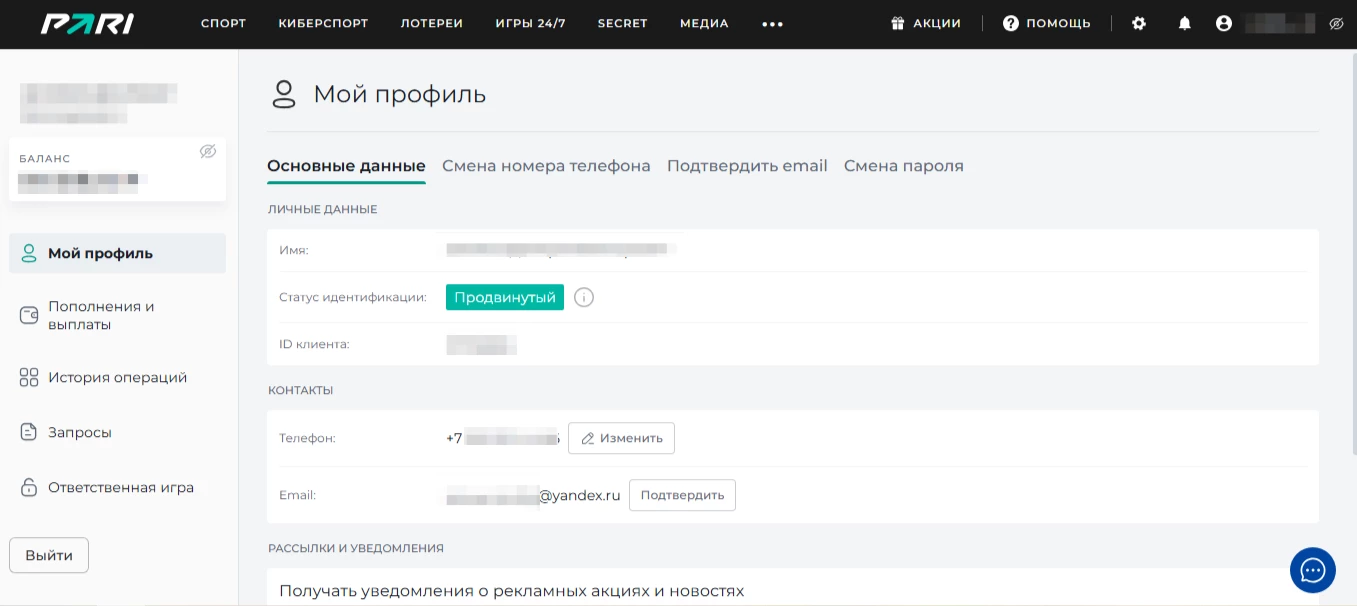Select Пополнения и выплаты in sidebar

point(101,315)
